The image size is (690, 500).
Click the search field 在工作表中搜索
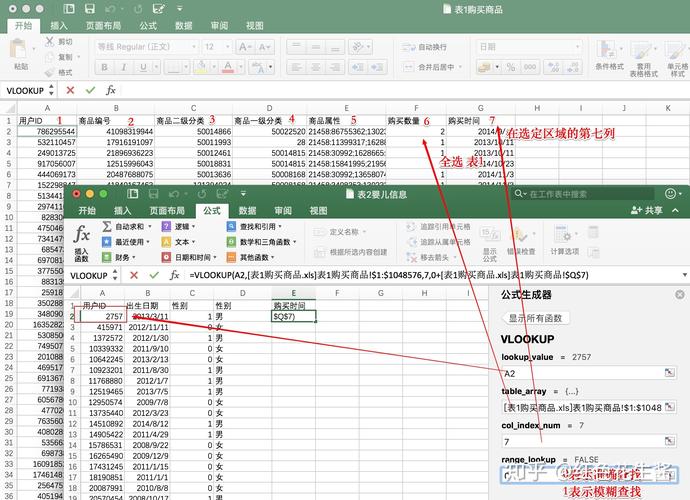pyautogui.click(x=583, y=194)
